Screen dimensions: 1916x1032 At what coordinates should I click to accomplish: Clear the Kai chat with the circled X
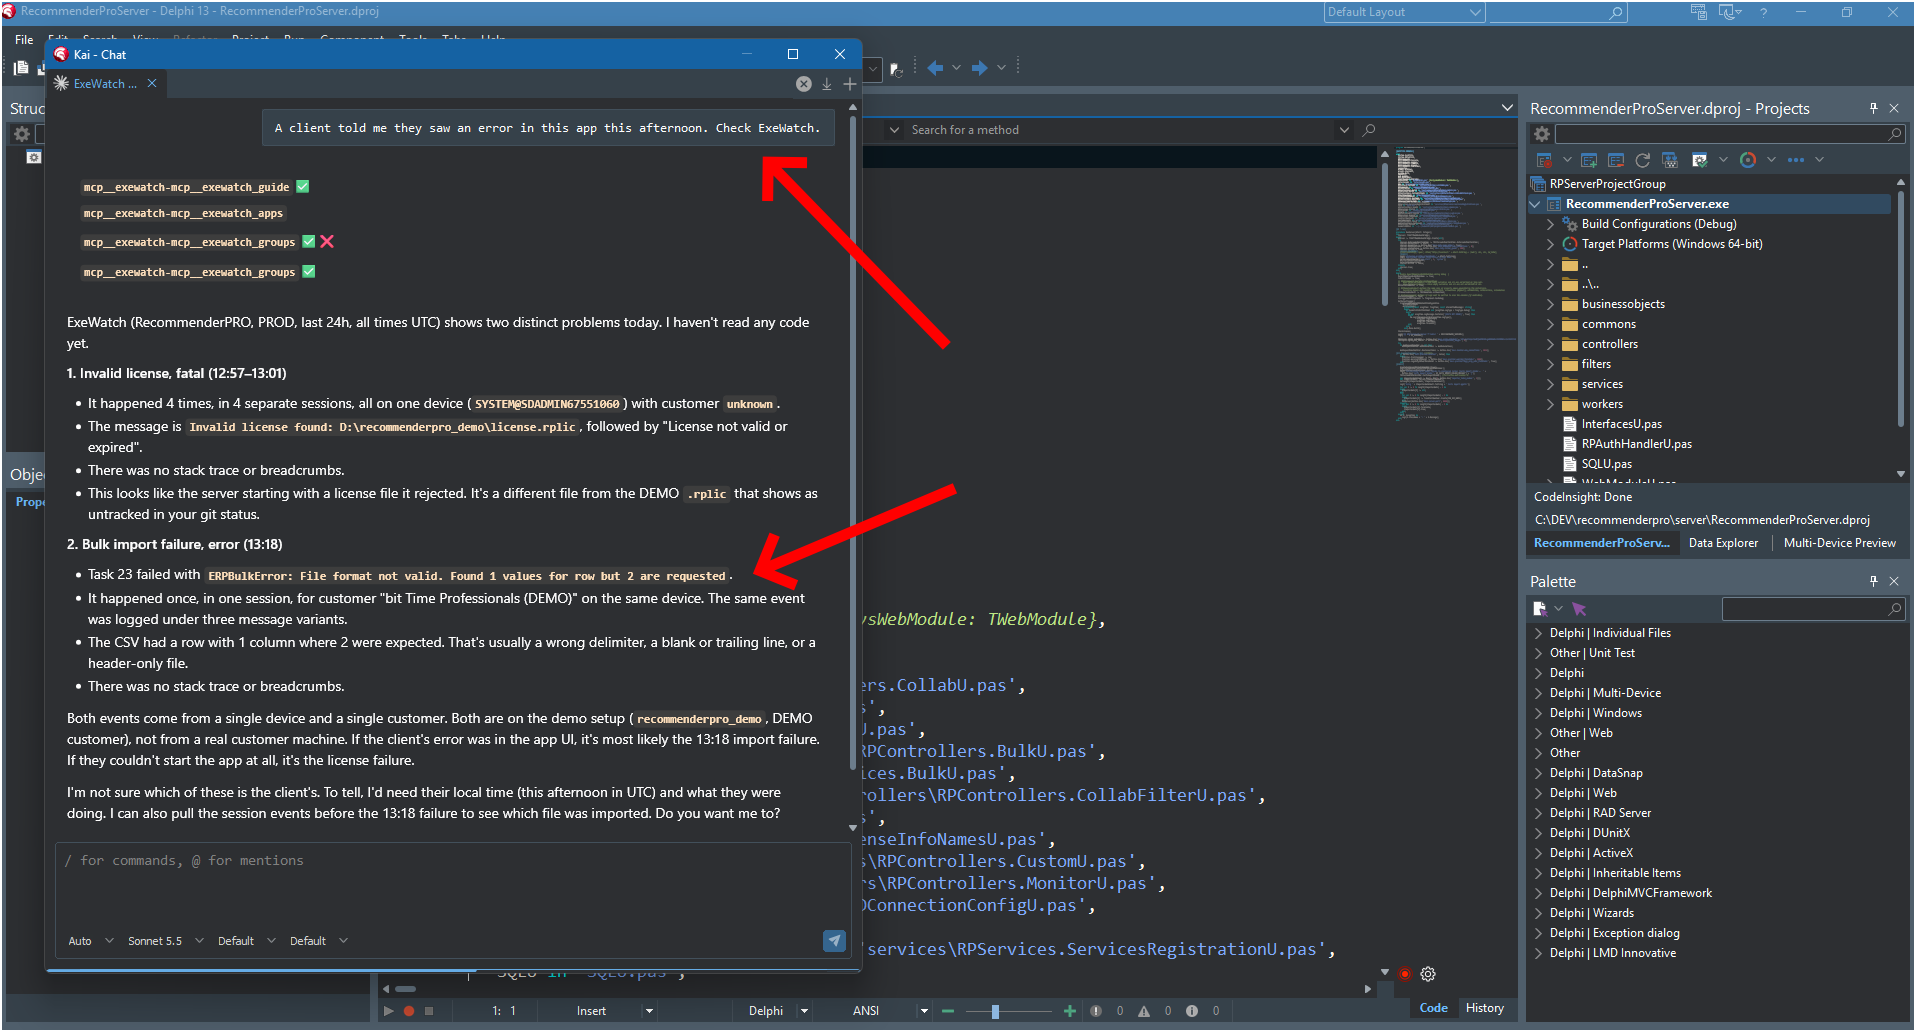point(804,84)
